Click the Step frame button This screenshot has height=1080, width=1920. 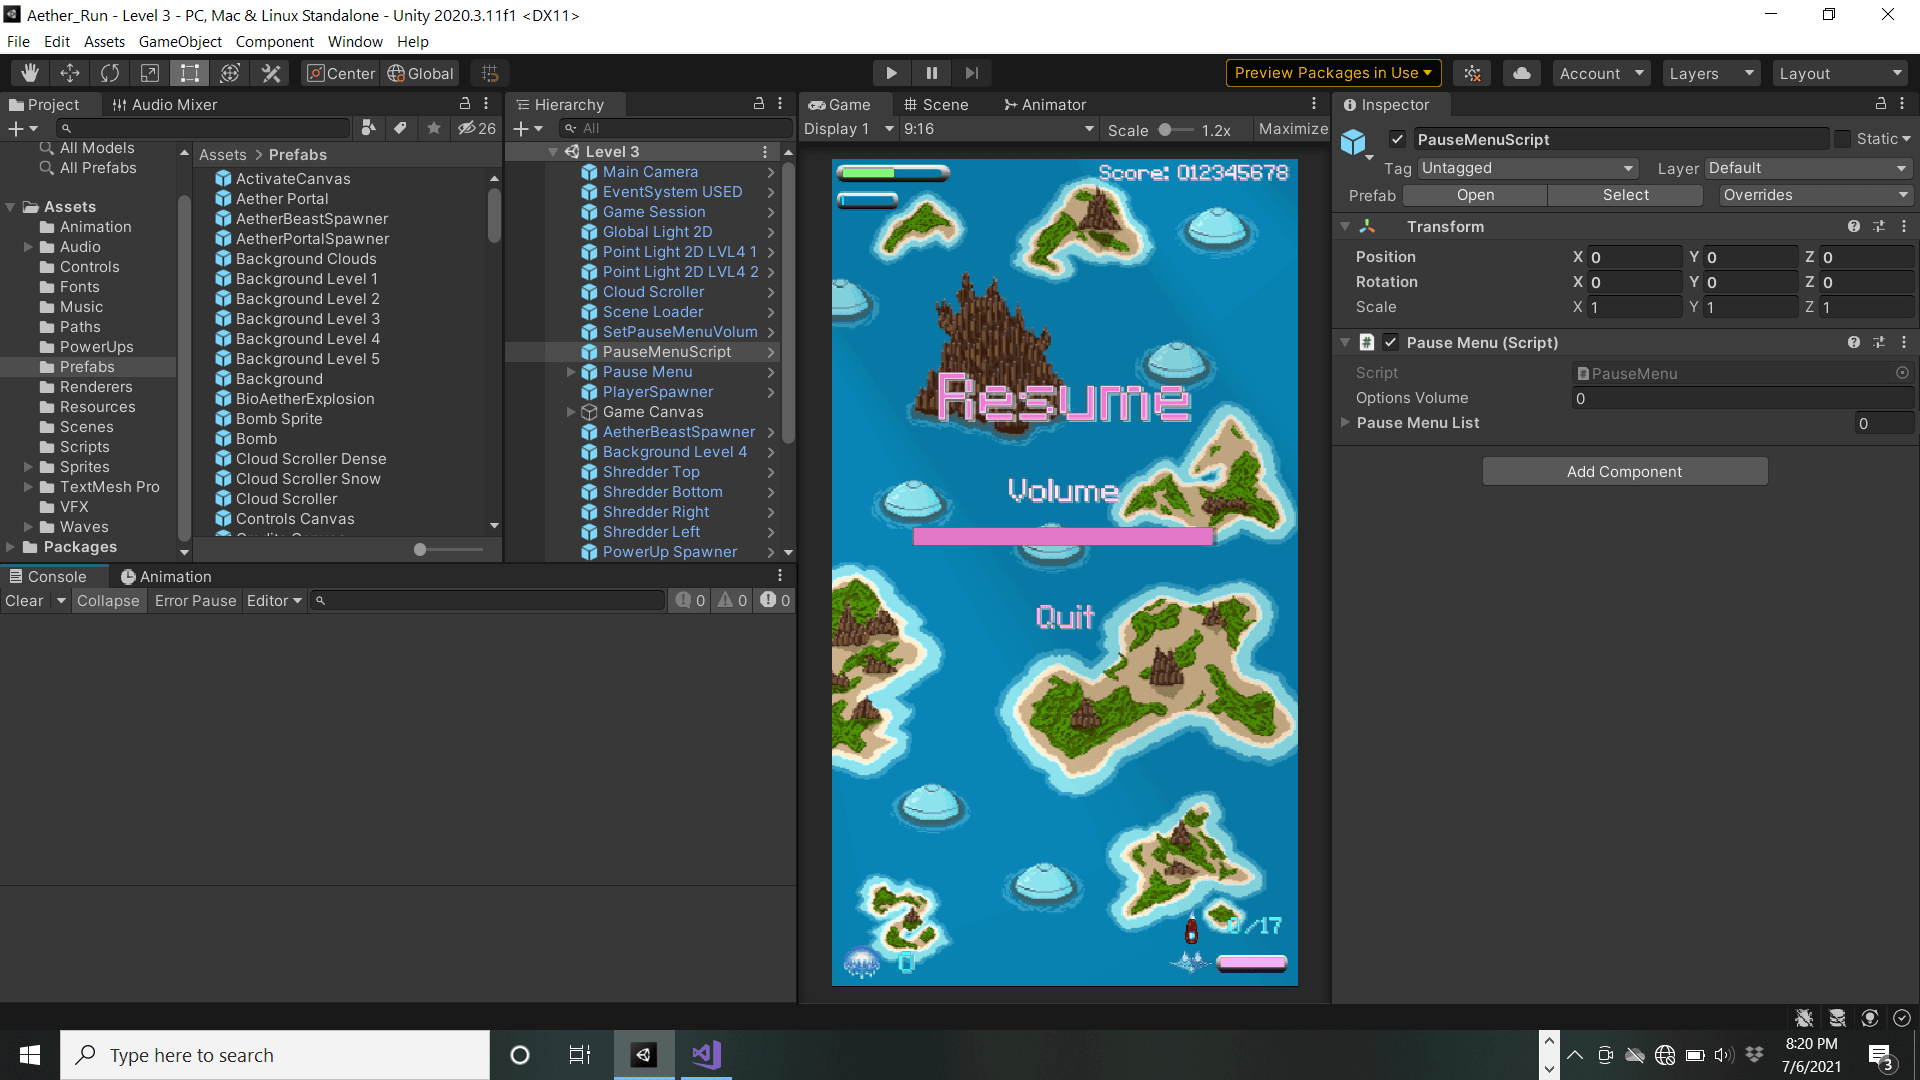click(971, 73)
